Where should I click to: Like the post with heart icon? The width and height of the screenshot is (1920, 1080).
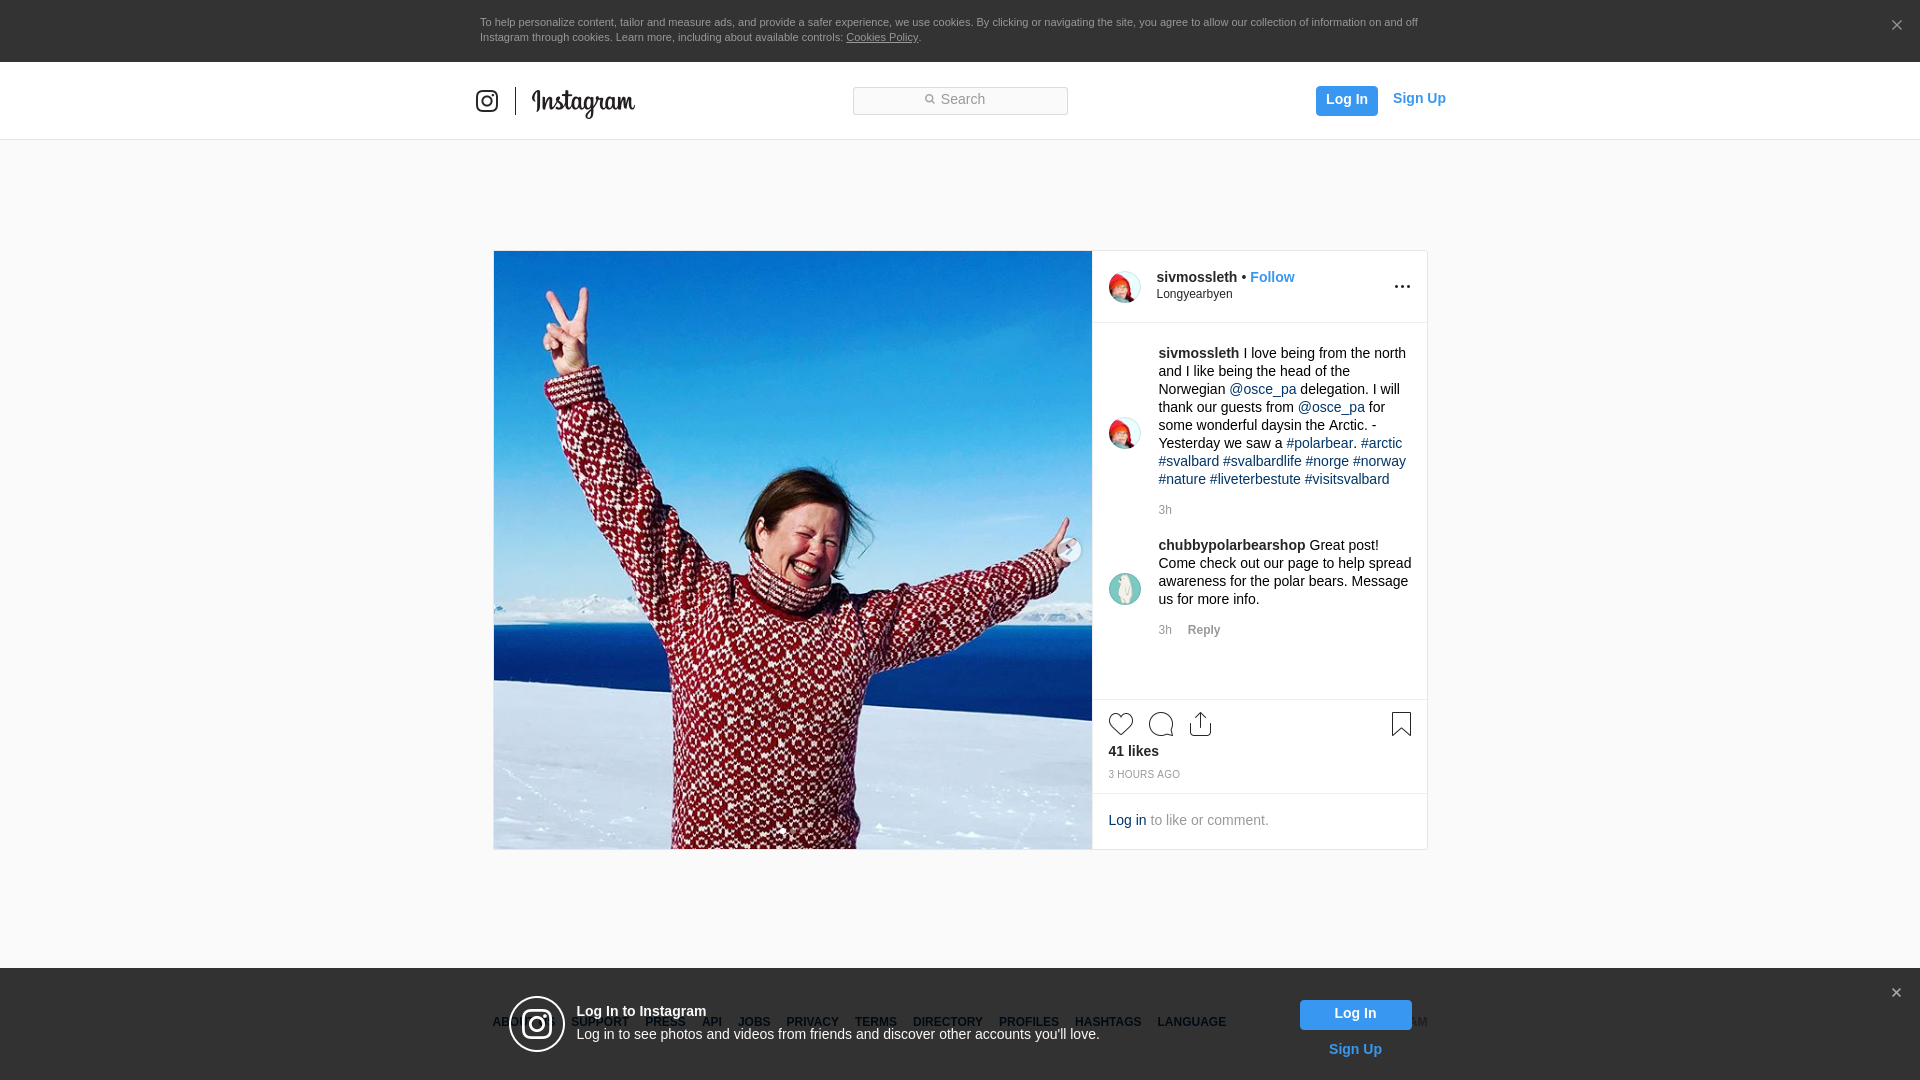[1120, 724]
